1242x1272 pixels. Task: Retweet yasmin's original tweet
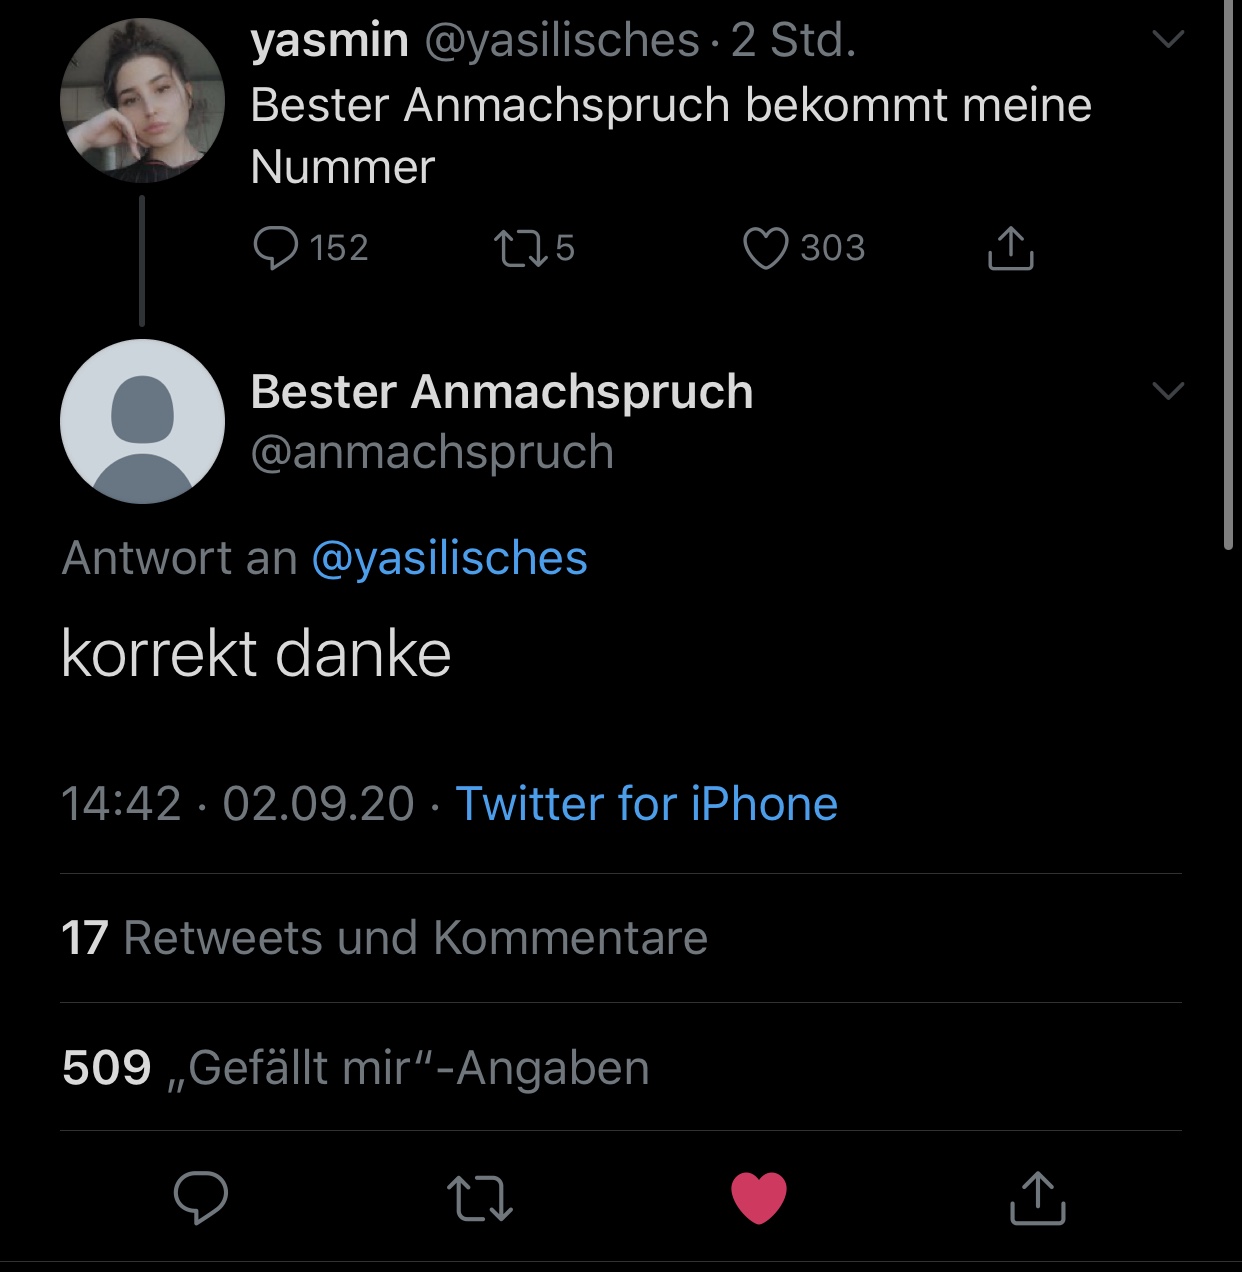521,248
